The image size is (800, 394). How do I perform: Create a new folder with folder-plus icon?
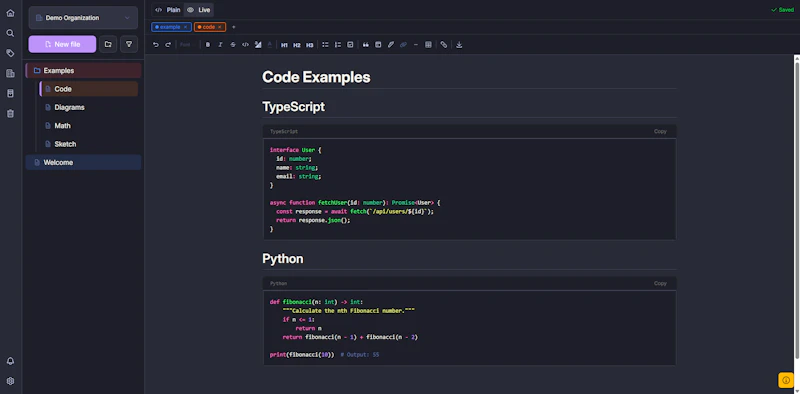[108, 44]
